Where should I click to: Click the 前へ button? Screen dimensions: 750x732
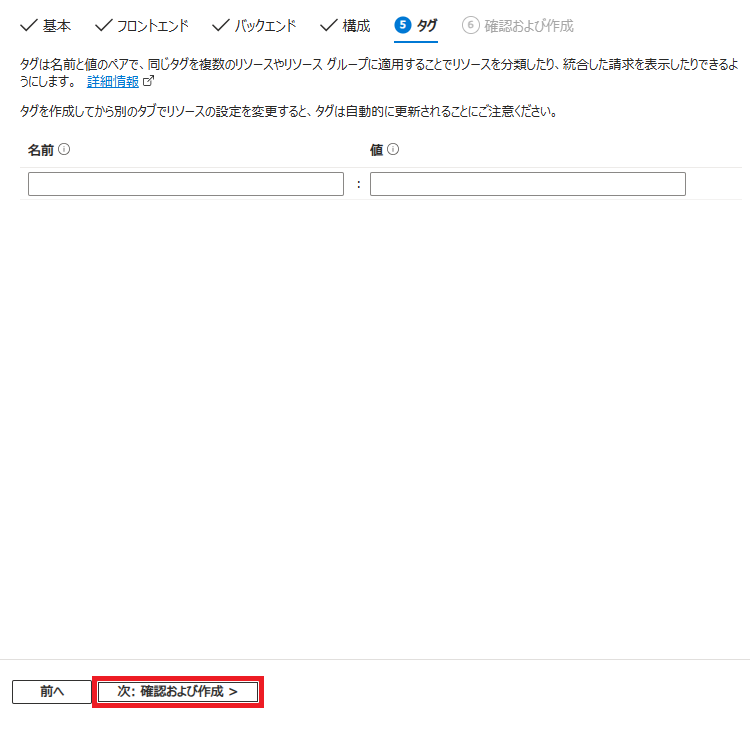pos(52,692)
